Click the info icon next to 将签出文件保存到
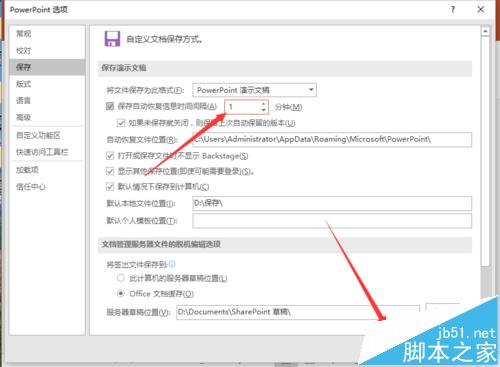 [172, 264]
